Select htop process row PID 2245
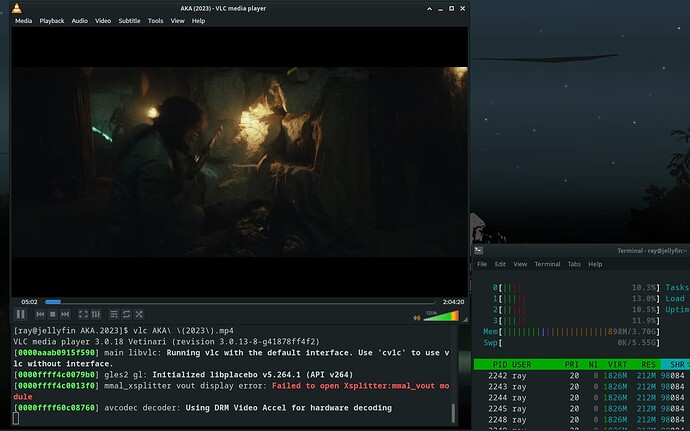The image size is (690, 431). click(582, 409)
